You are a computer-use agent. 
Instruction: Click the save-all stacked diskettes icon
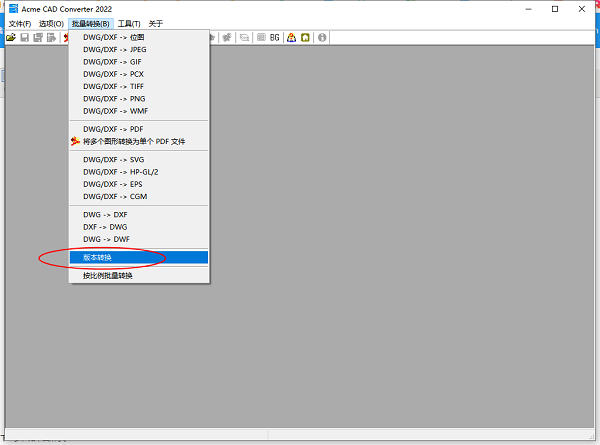pos(38,37)
